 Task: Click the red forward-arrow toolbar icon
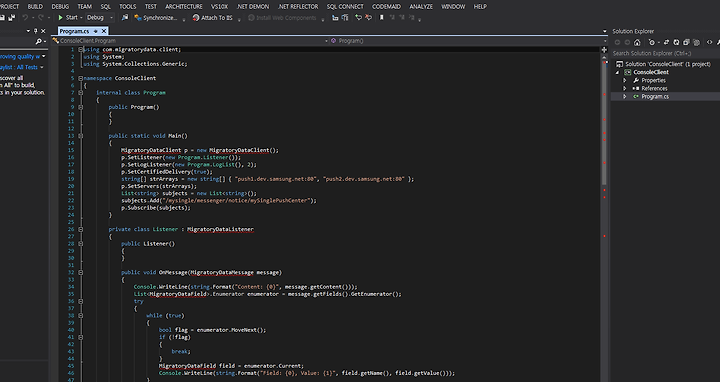pyautogui.click(x=368, y=18)
